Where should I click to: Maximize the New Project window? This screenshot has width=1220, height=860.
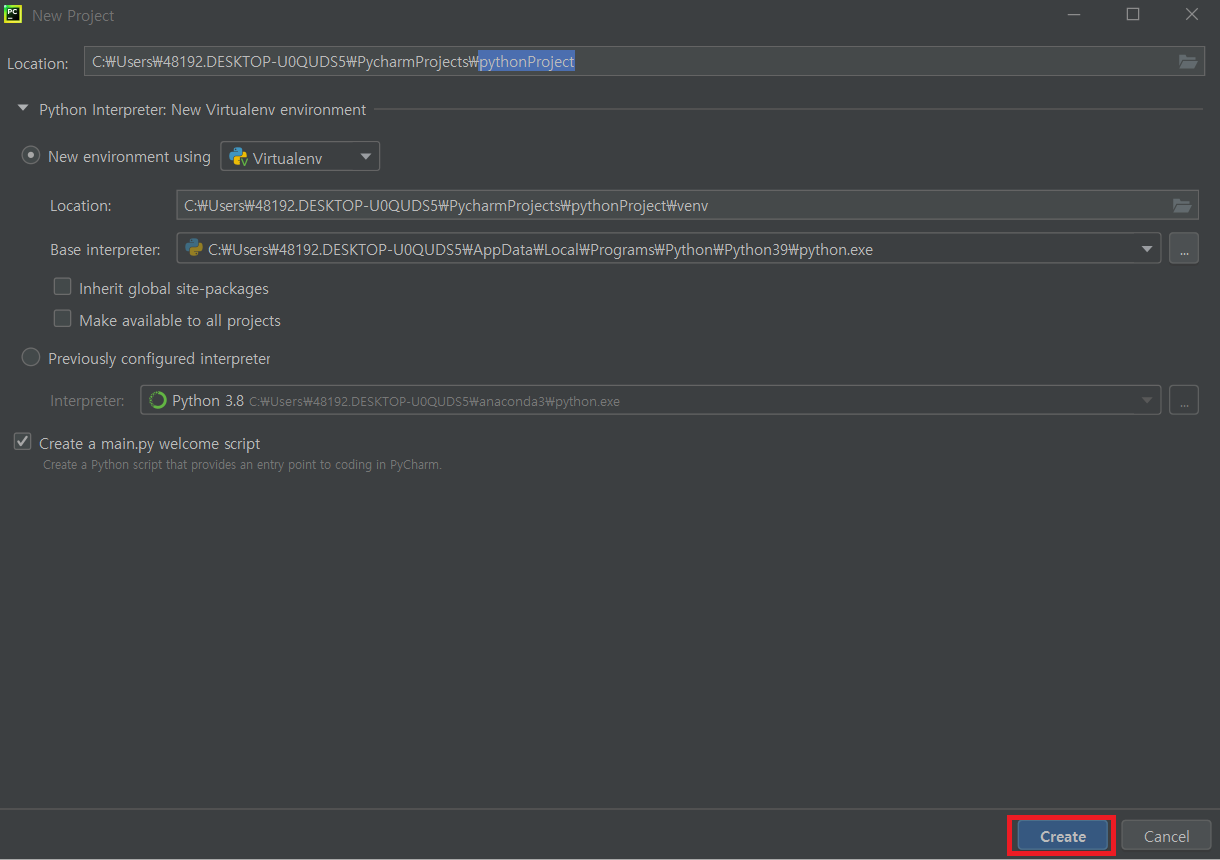click(1133, 15)
